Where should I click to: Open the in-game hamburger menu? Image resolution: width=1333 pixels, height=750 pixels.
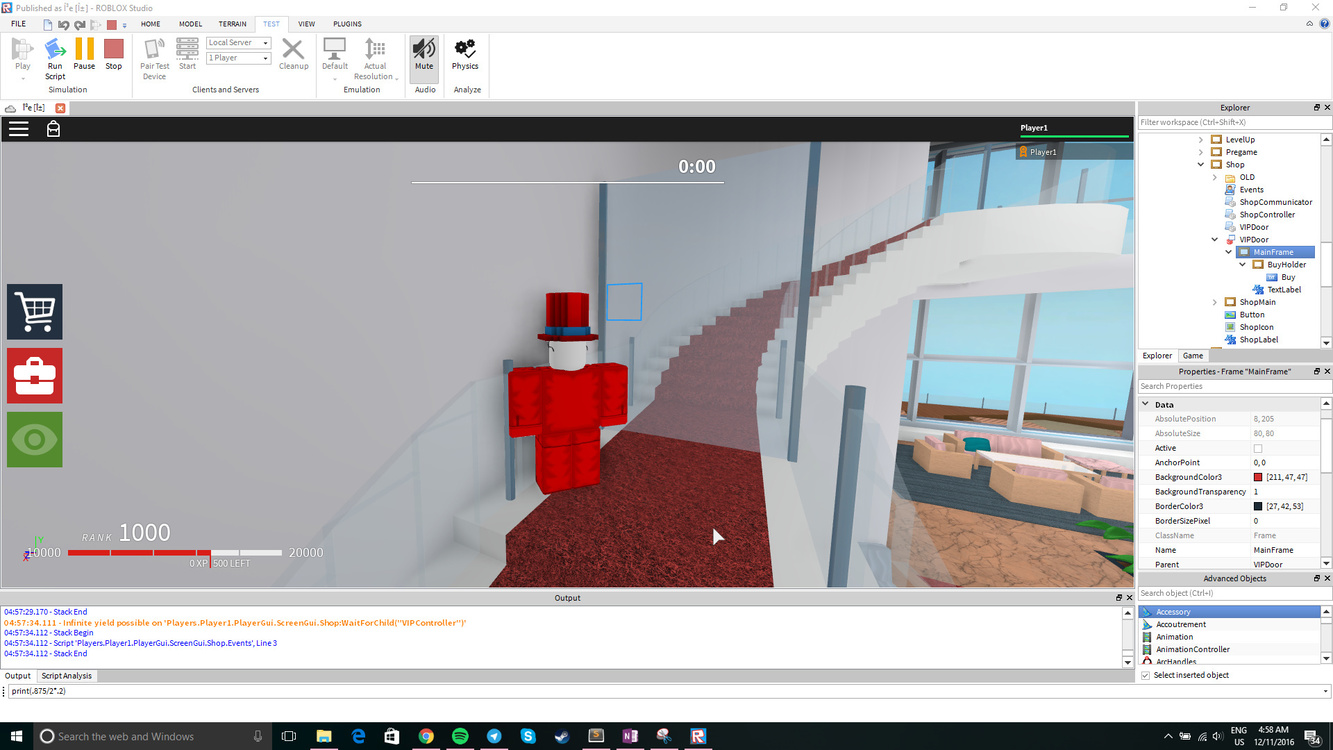tap(18, 128)
